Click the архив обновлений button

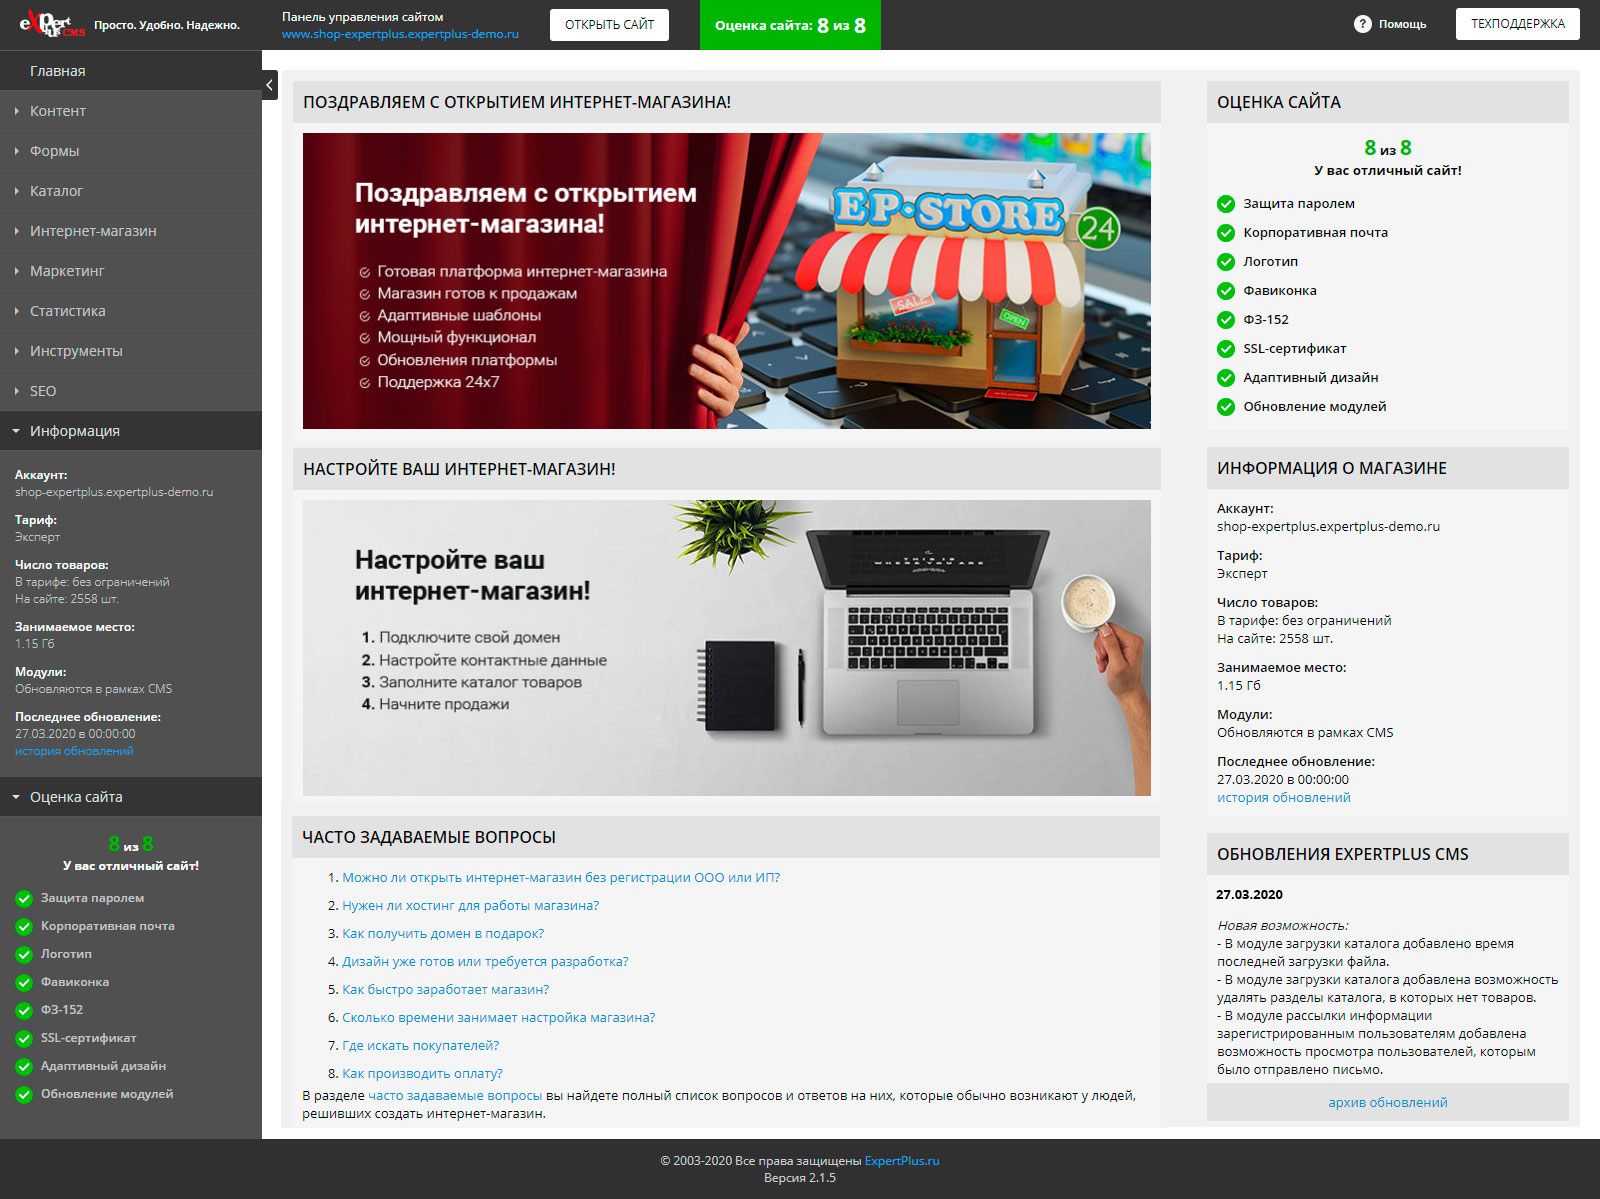pyautogui.click(x=1388, y=1102)
